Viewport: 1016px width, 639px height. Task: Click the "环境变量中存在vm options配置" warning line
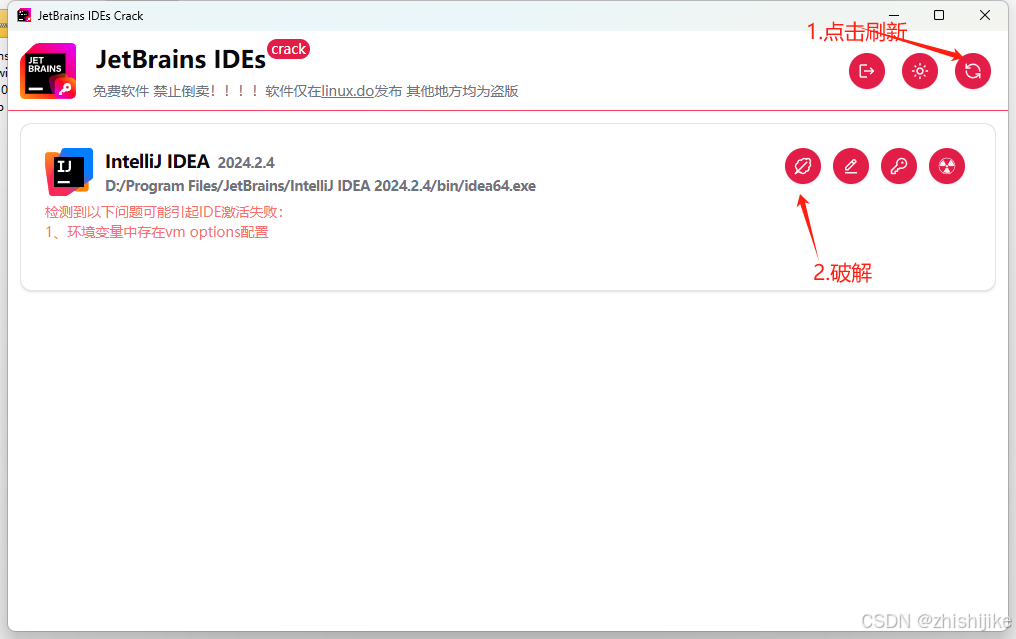tap(157, 232)
